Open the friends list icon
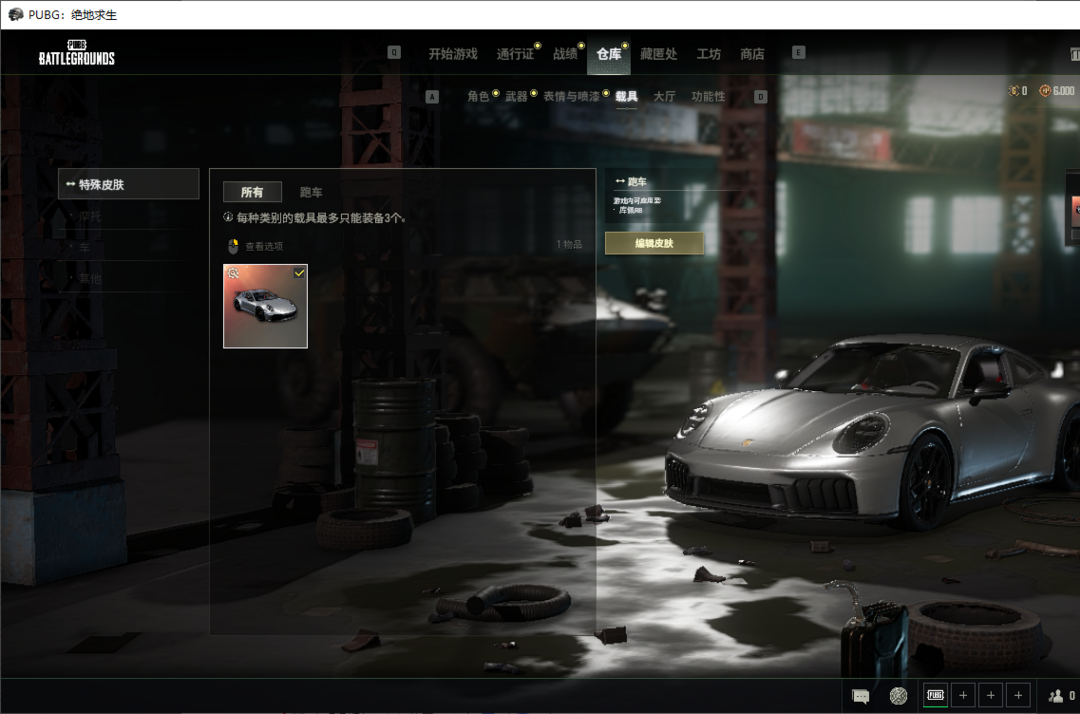The image size is (1080, 714). [1056, 696]
